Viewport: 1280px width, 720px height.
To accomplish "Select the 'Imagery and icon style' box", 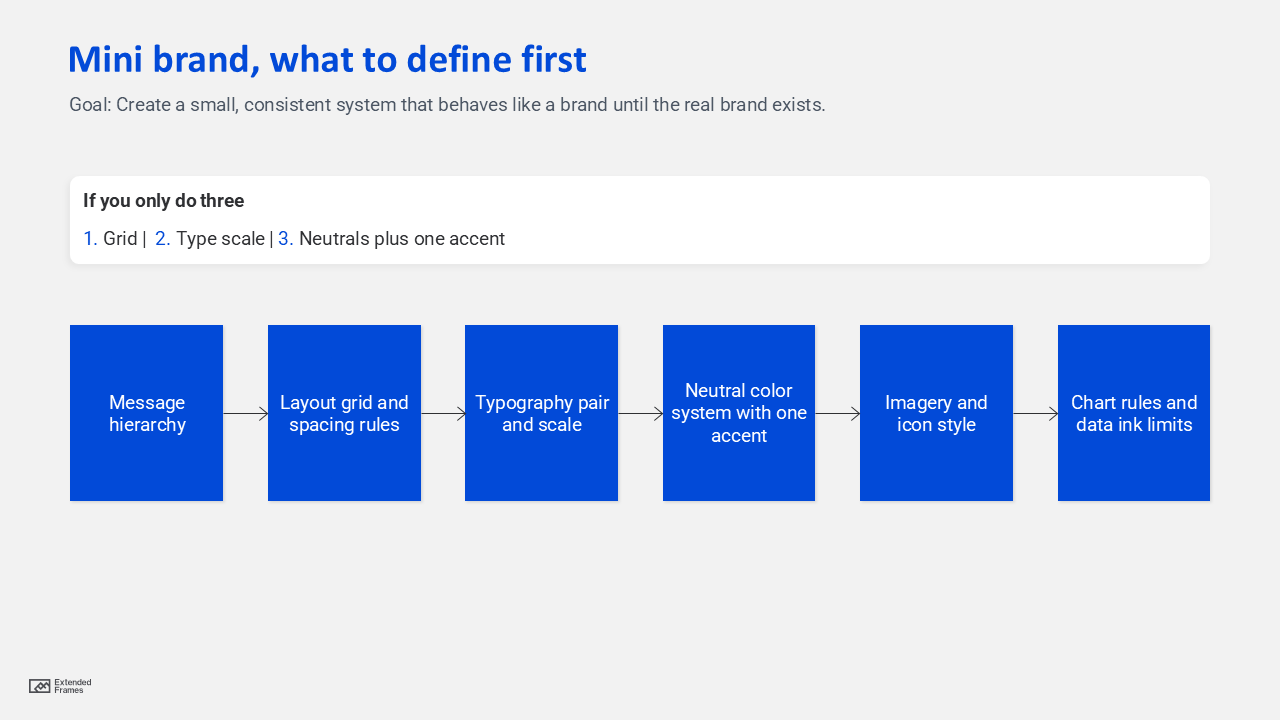I will coord(936,413).
